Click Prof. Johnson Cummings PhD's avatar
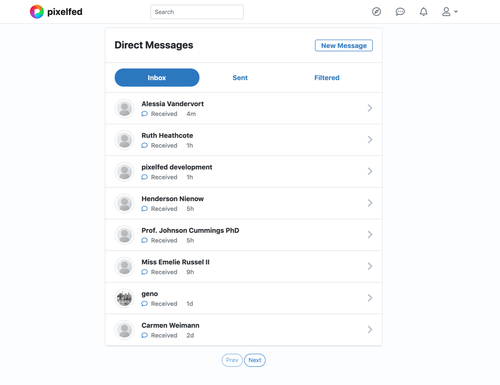This screenshot has width=500, height=385. pyautogui.click(x=124, y=235)
